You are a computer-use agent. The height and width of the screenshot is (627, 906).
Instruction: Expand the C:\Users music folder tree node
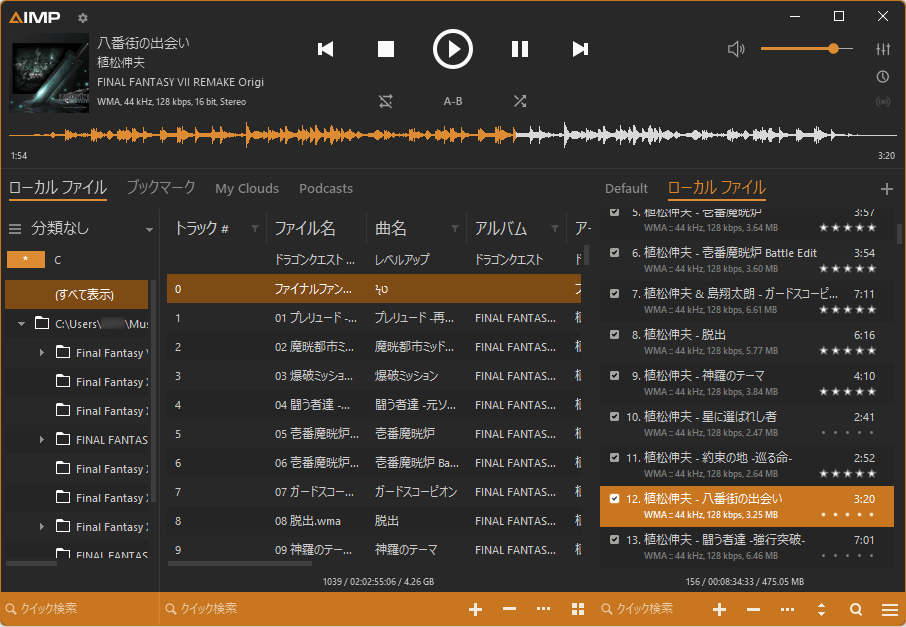click(x=22, y=324)
